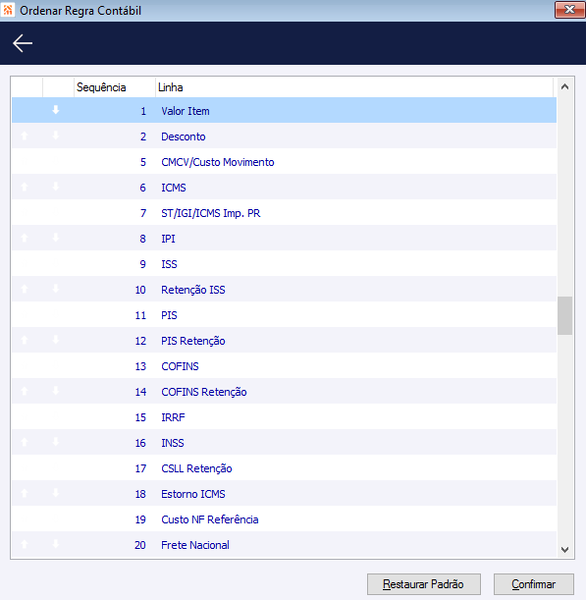This screenshot has height=600, width=586.
Task: Move ICMS row 6 up
Action: [24, 187]
